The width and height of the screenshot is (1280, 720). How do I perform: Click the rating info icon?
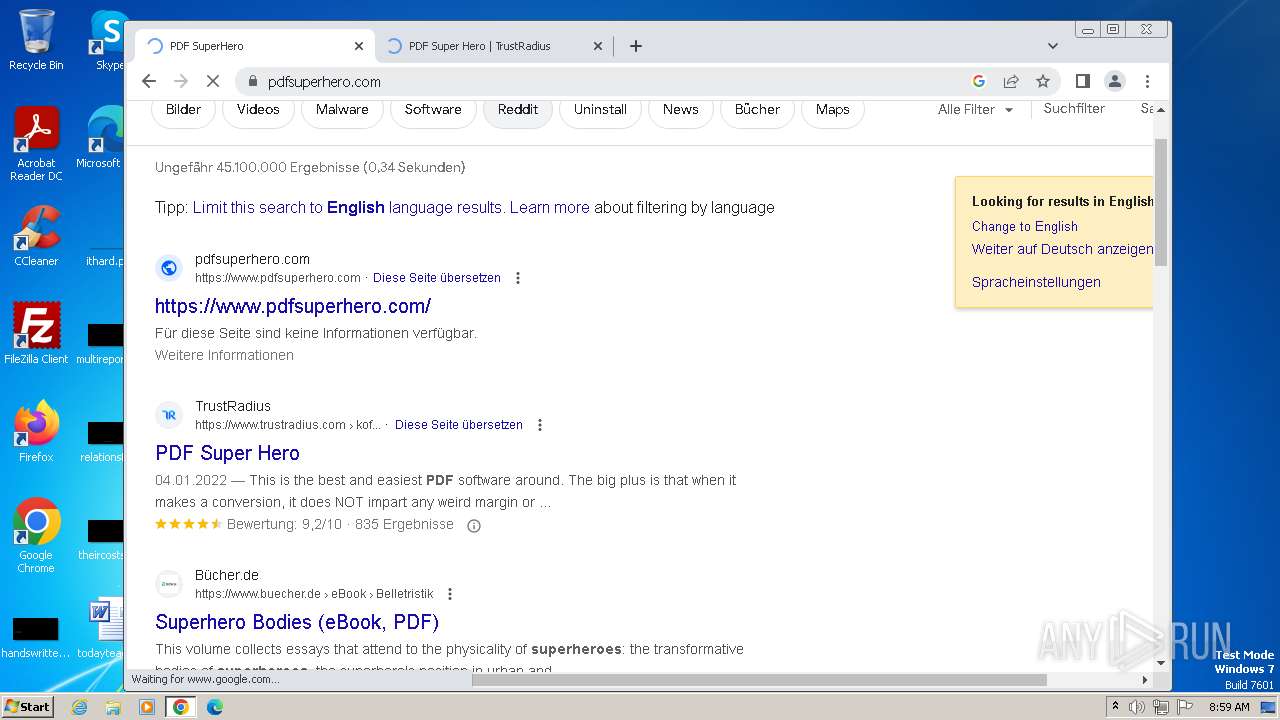[474, 525]
